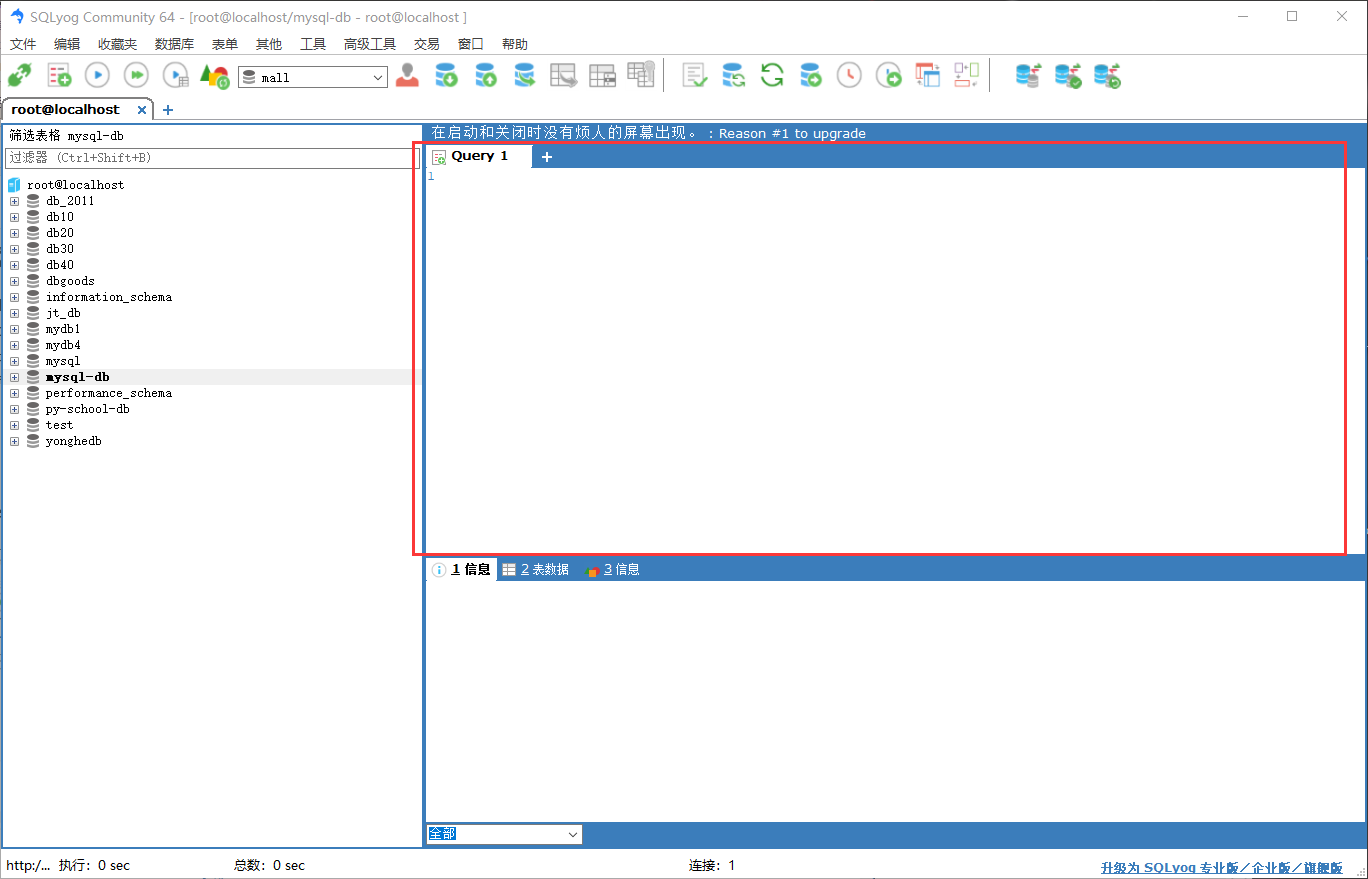
Task: Click execute and edit resultset icon
Action: click(x=176, y=76)
